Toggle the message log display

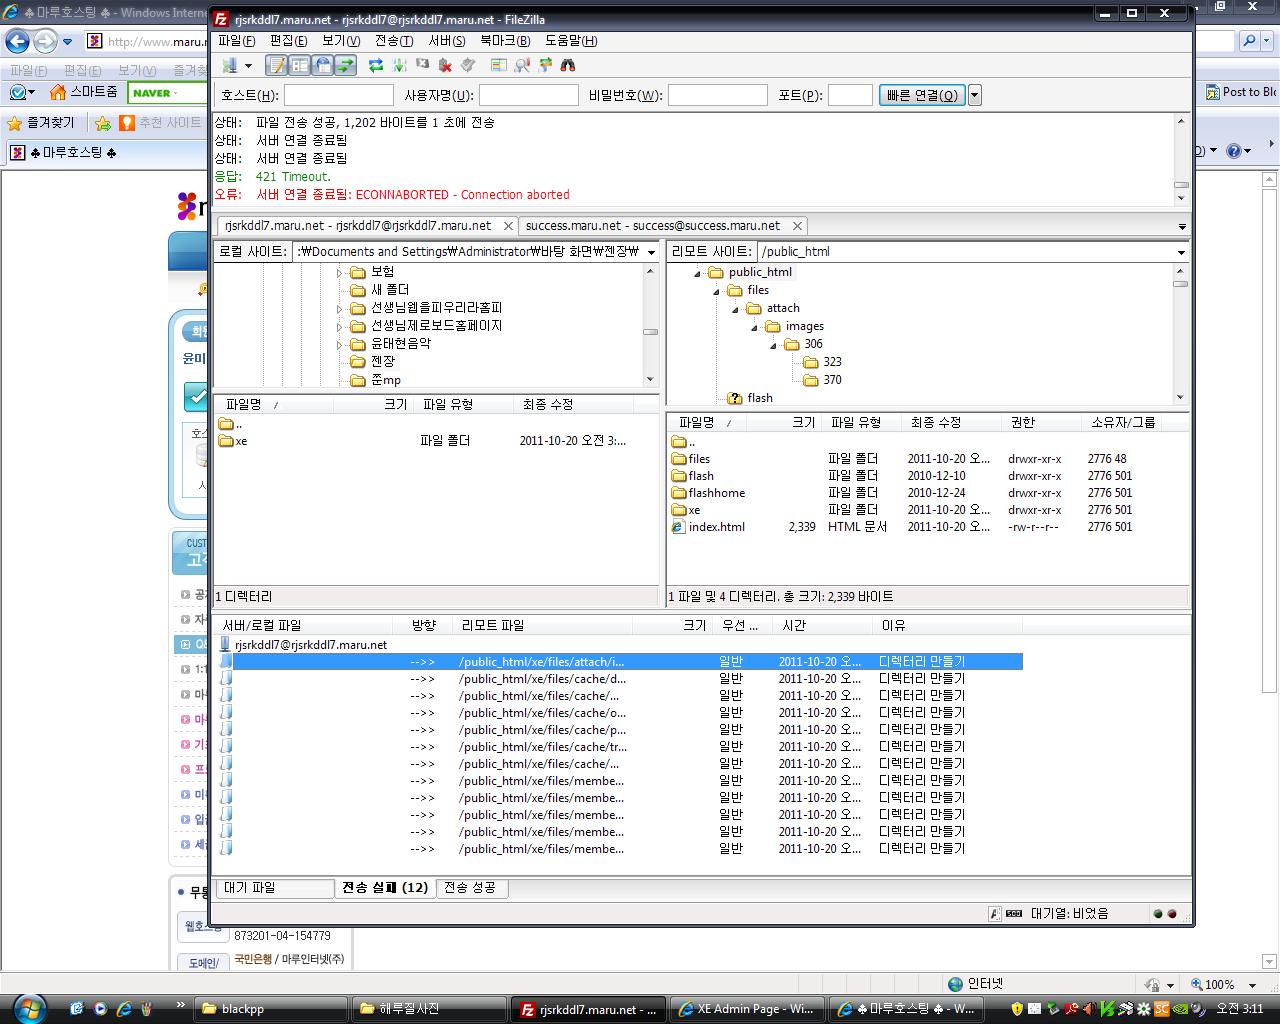point(276,66)
